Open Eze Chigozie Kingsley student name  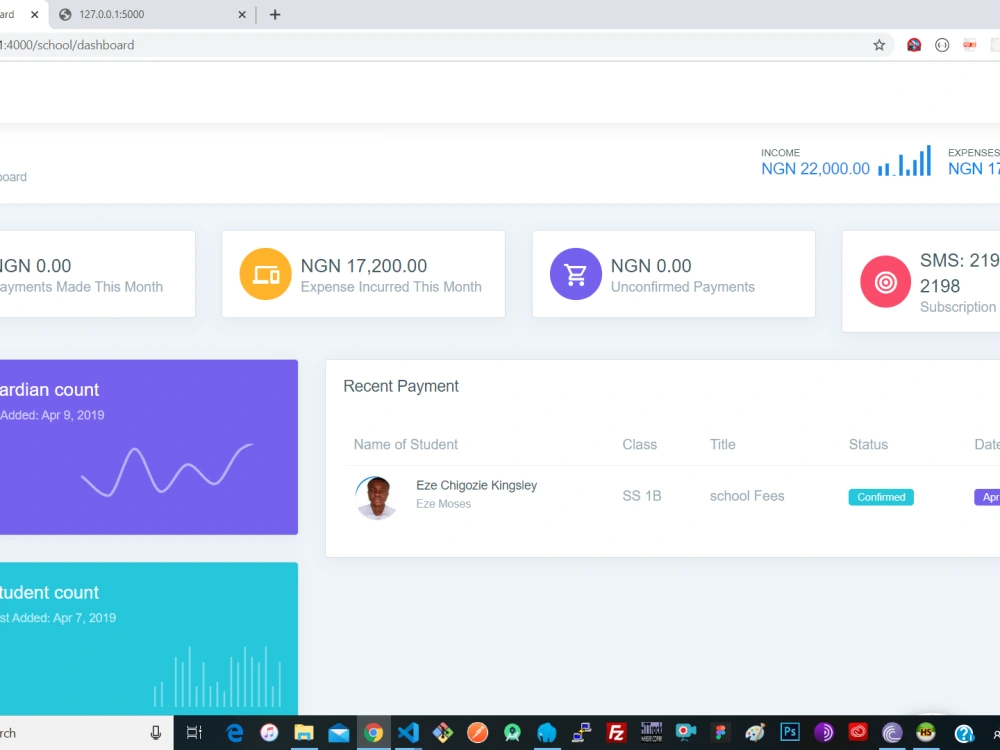coord(476,485)
